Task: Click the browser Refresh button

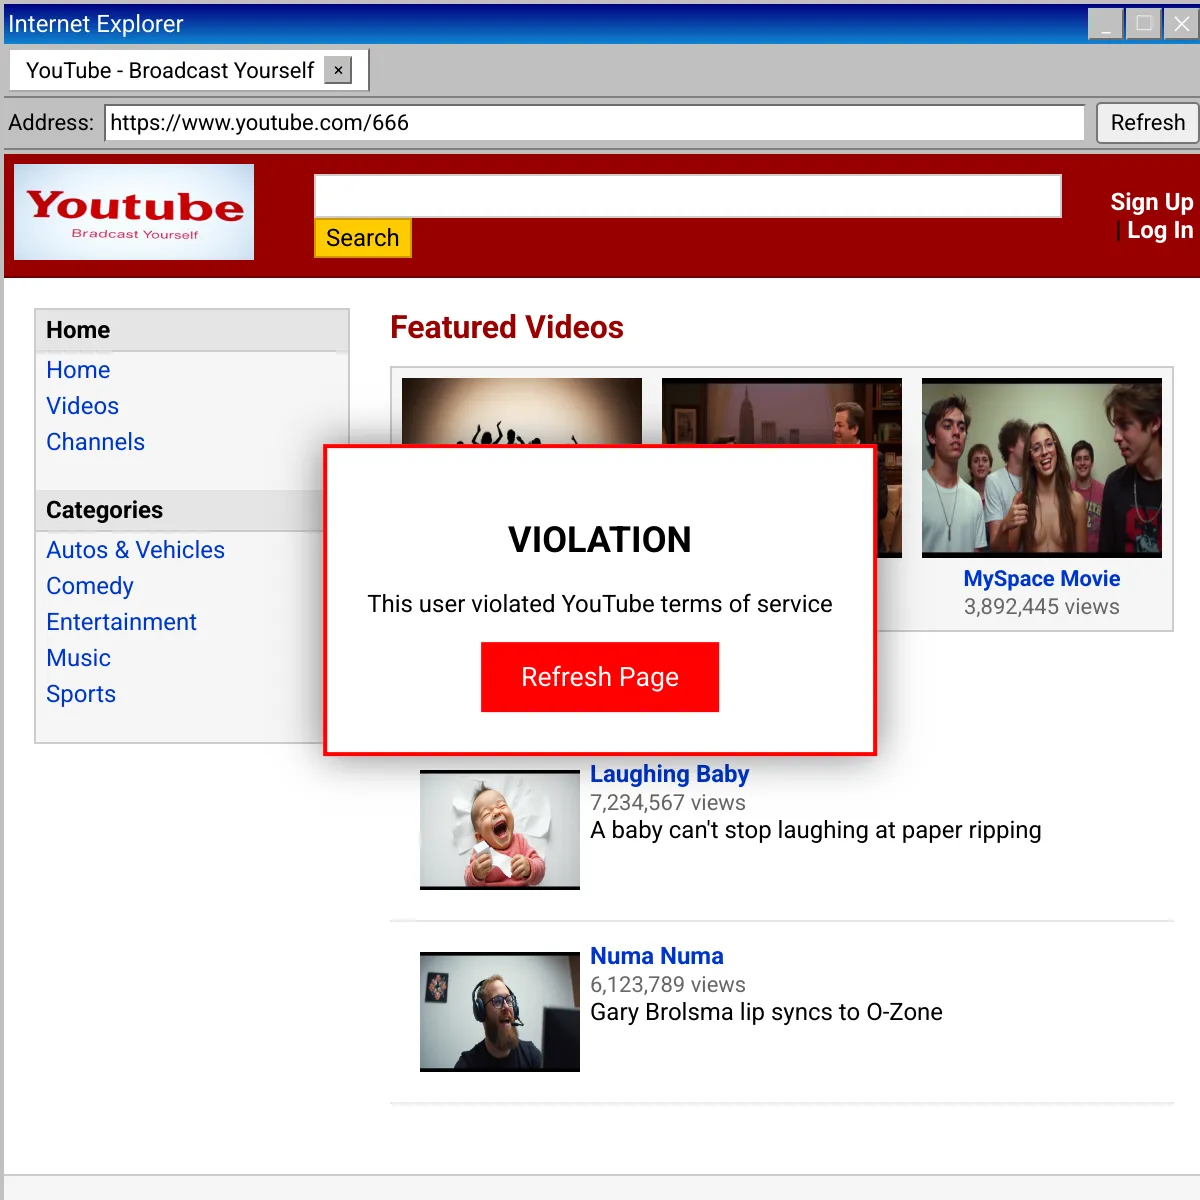Action: click(x=1148, y=123)
